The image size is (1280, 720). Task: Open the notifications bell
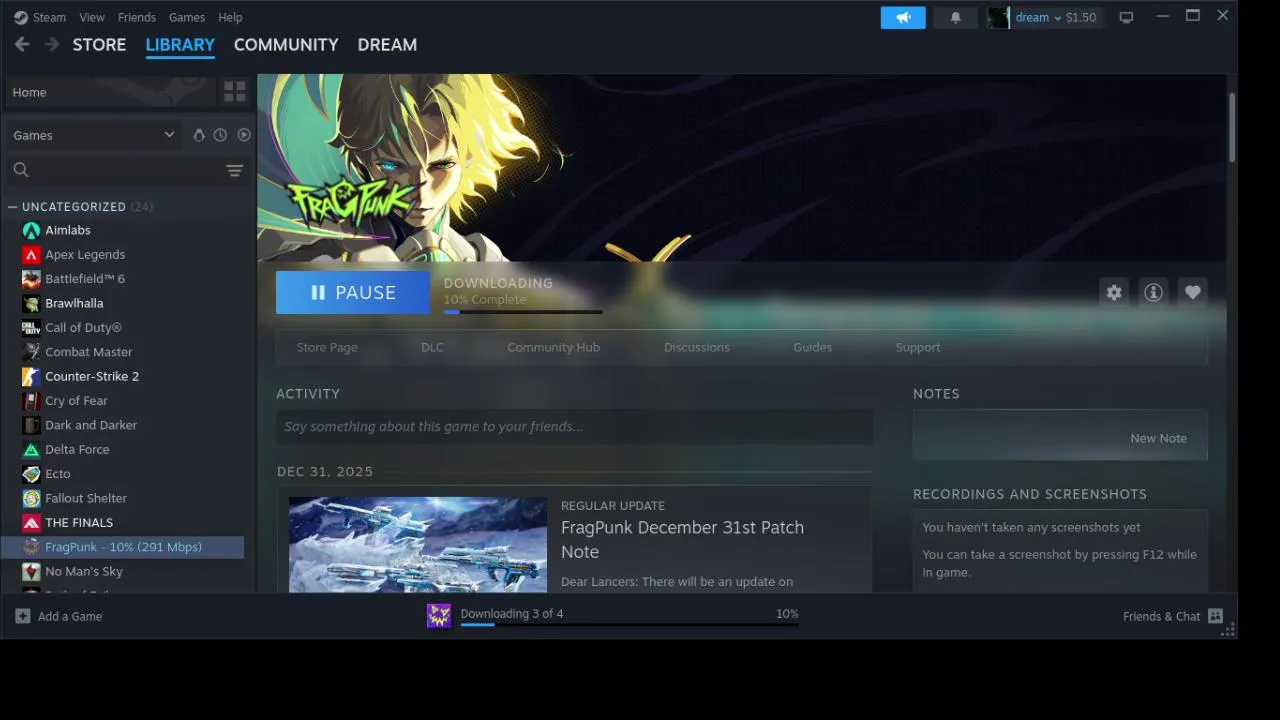pyautogui.click(x=955, y=17)
